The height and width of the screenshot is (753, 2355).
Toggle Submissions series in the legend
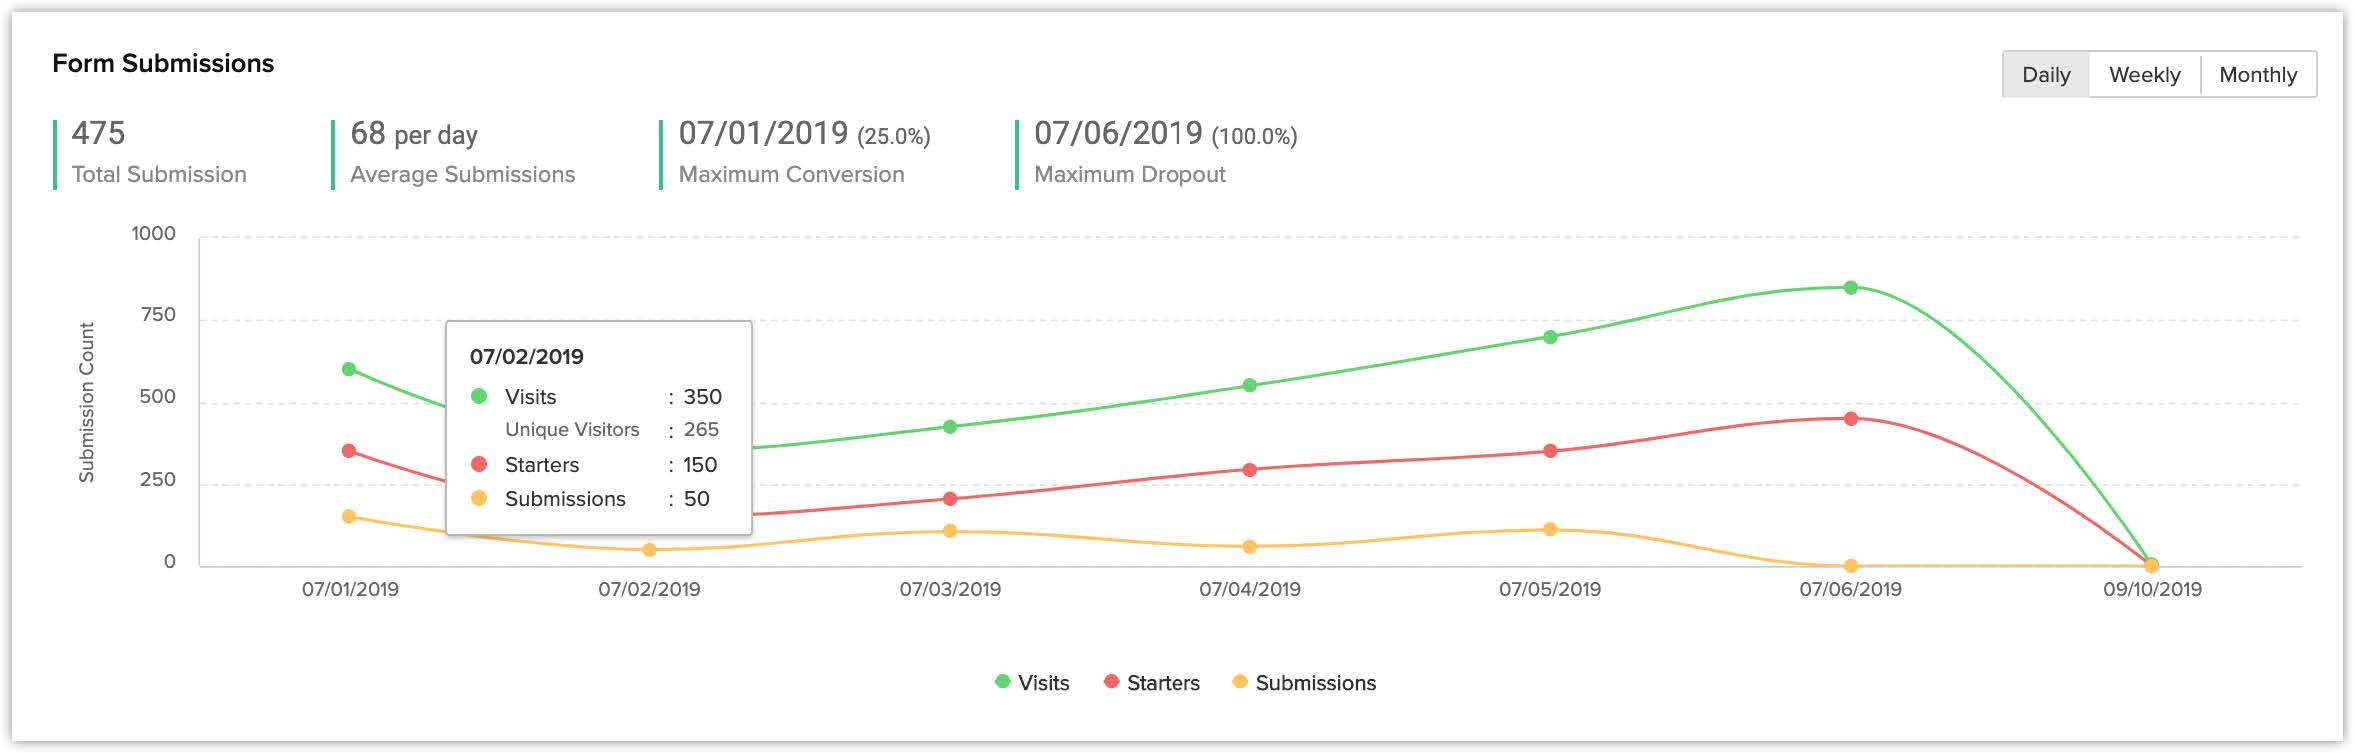(x=1304, y=683)
